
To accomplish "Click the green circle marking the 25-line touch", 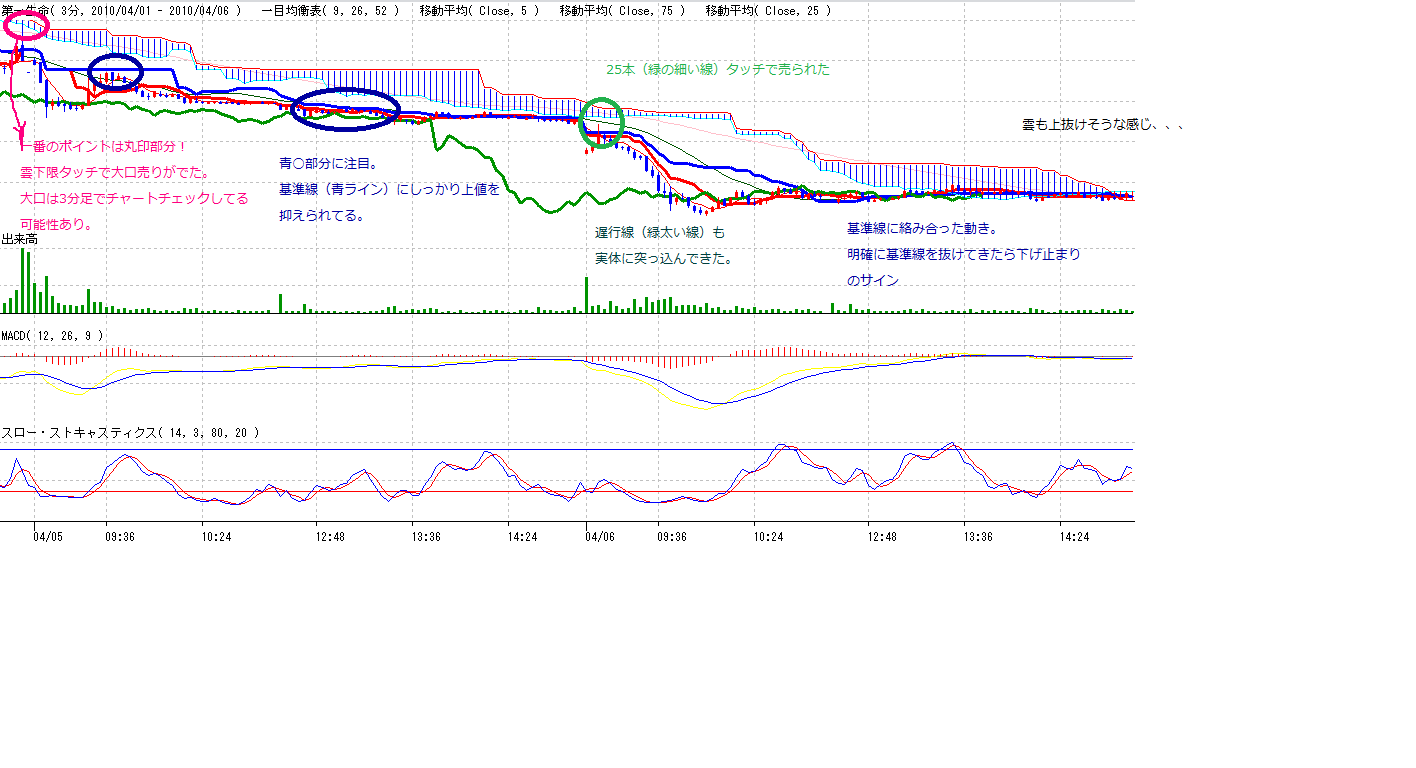I will (602, 122).
